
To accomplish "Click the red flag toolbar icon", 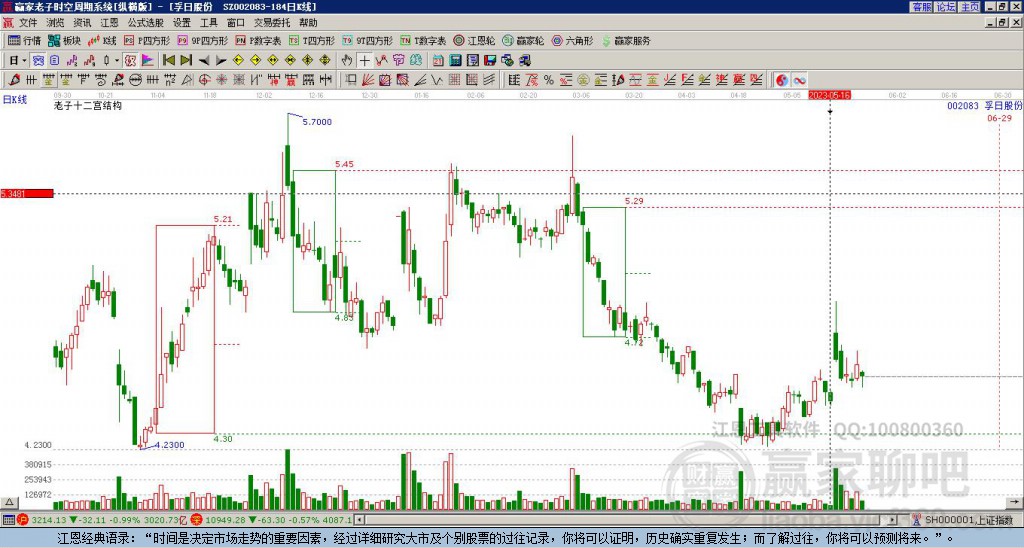I will [148, 60].
